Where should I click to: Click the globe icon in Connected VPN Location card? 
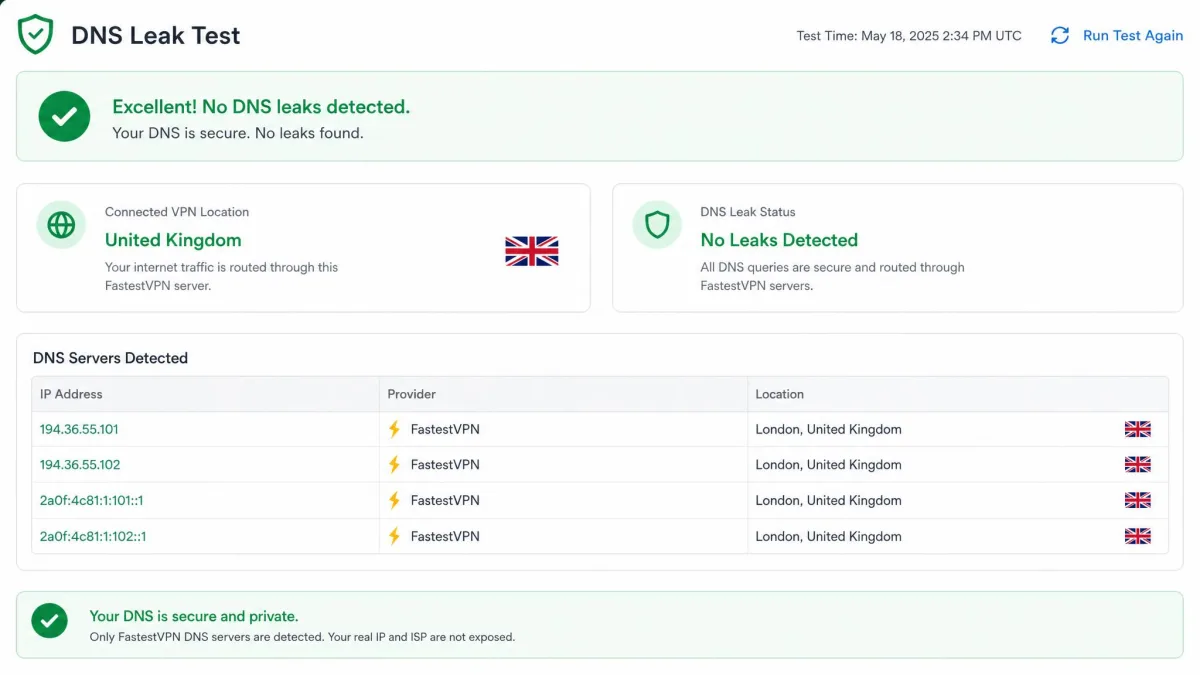(x=61, y=225)
